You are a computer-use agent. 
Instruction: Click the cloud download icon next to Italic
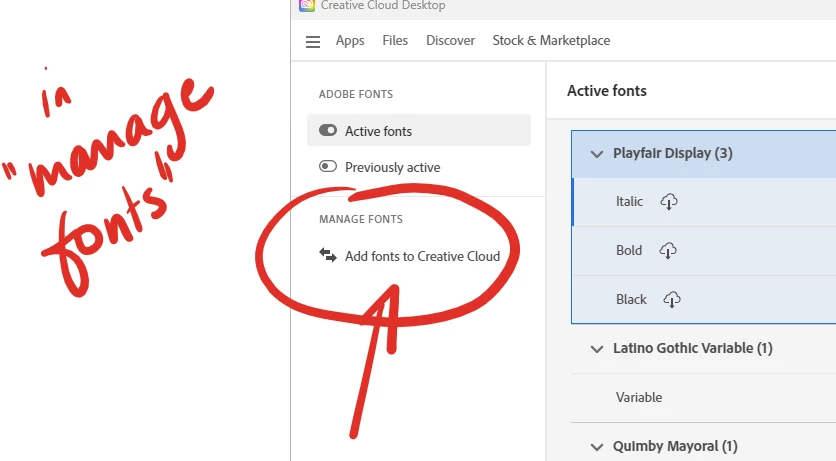(669, 201)
